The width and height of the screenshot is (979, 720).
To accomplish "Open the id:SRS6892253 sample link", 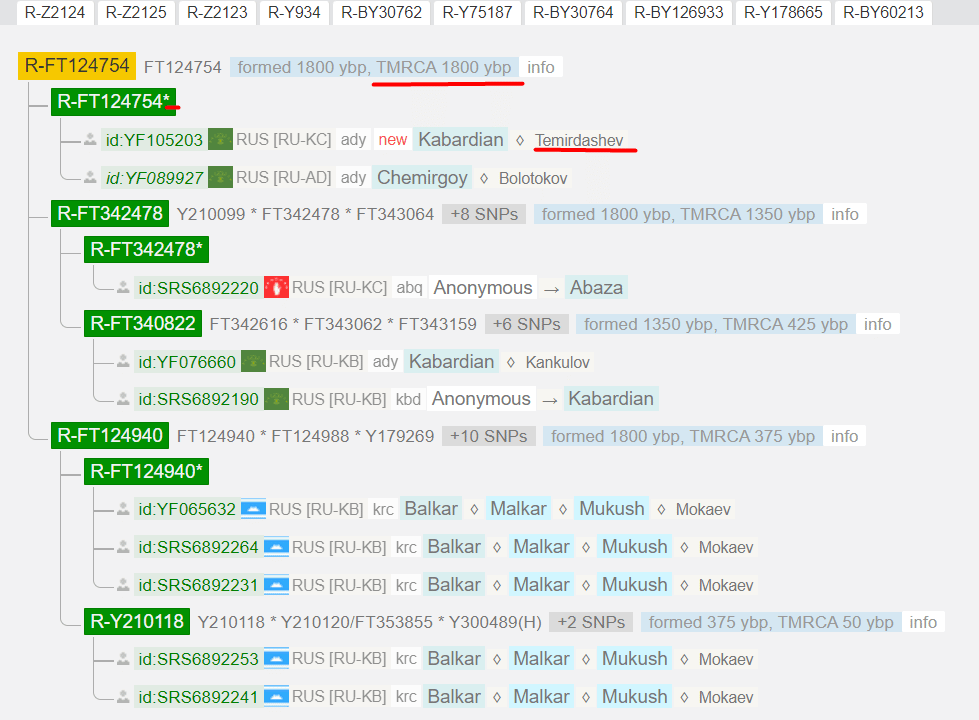I will tap(198, 659).
